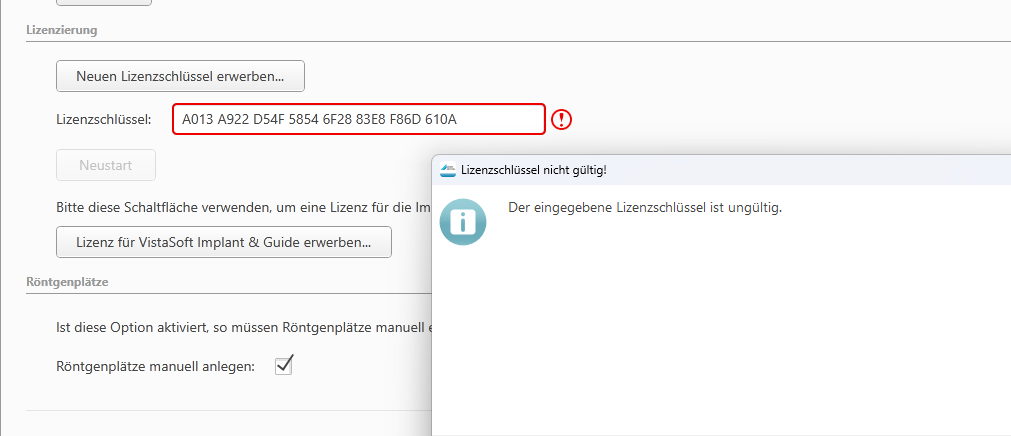Image resolution: width=1011 pixels, height=436 pixels.
Task: Click the red error icon beside license key
Action: (563, 120)
